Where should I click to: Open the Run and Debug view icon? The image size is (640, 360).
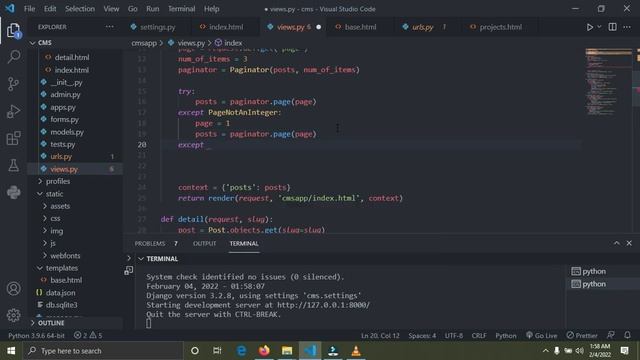13,111
